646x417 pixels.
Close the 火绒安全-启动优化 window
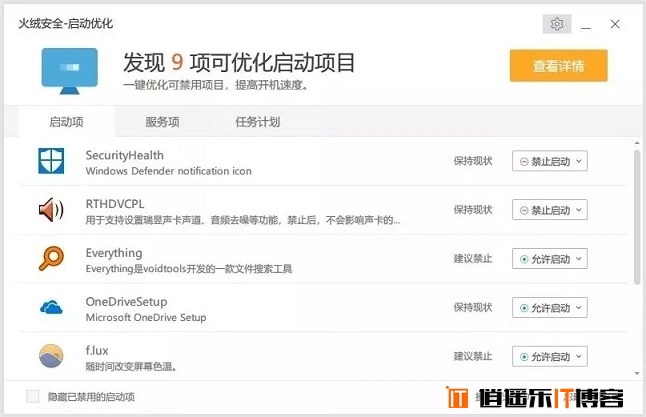click(615, 24)
